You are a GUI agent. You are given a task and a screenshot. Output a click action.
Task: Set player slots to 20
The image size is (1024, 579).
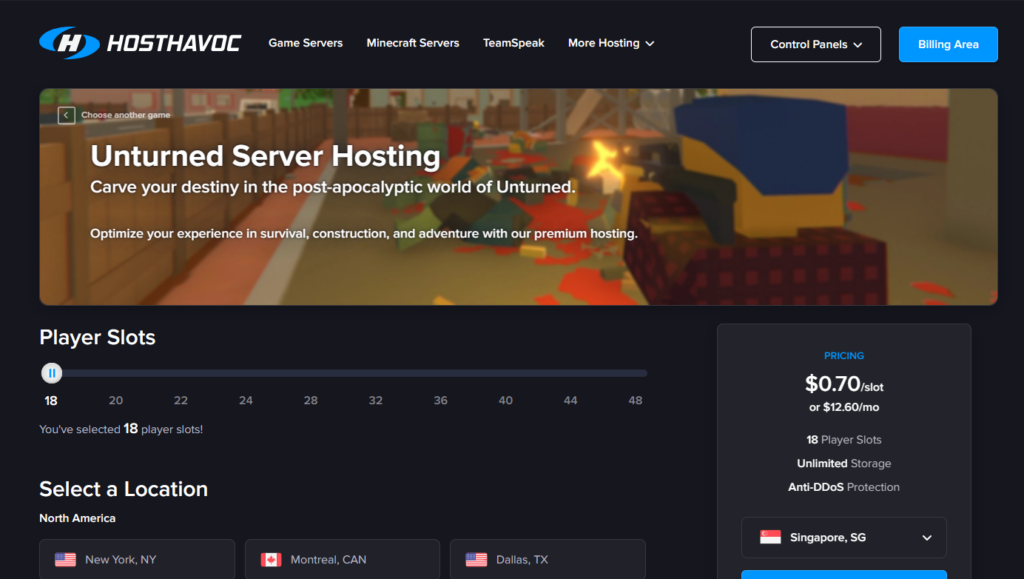tap(116, 400)
